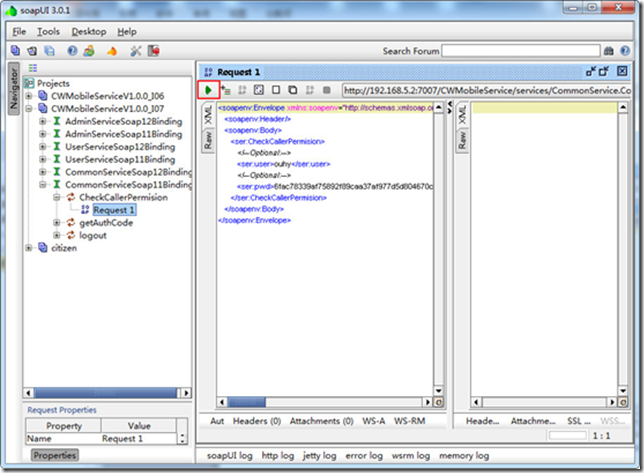
Task: Click the cancel request stop icon
Action: (x=326, y=91)
